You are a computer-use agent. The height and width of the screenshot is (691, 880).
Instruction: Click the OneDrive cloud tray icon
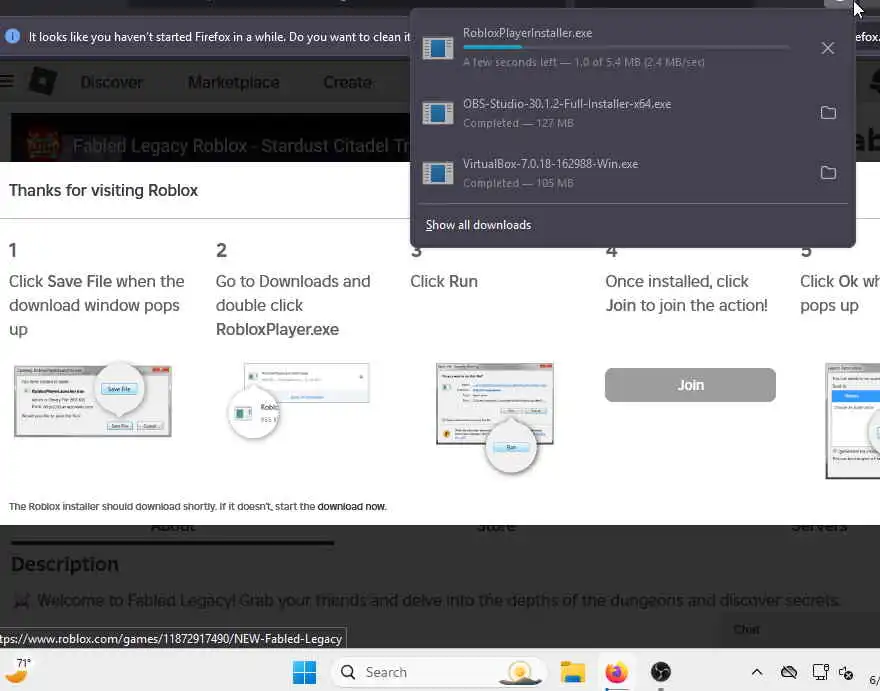pyautogui.click(x=789, y=672)
